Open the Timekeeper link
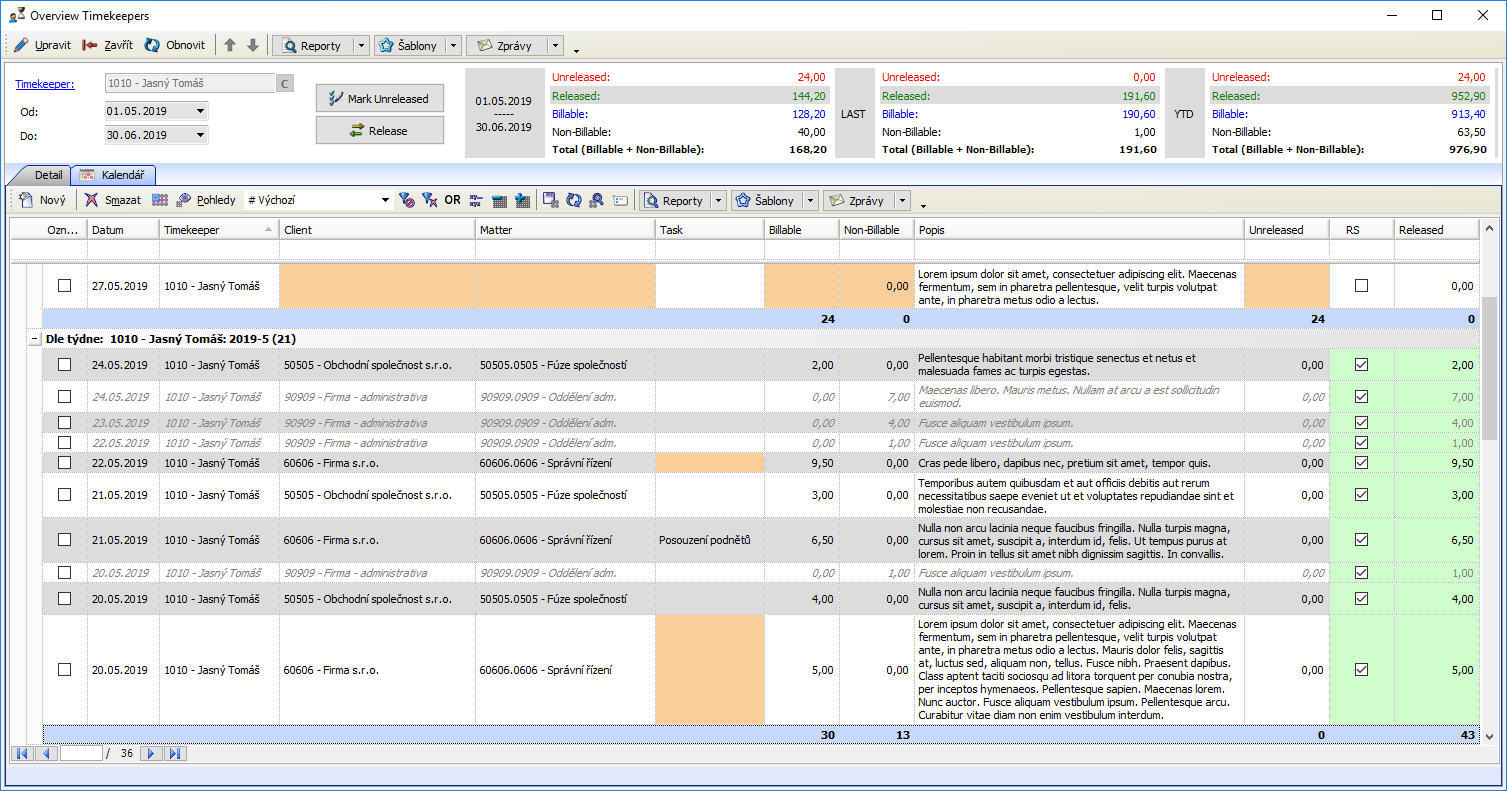Screen dimensions: 1507x791 (x=45, y=84)
